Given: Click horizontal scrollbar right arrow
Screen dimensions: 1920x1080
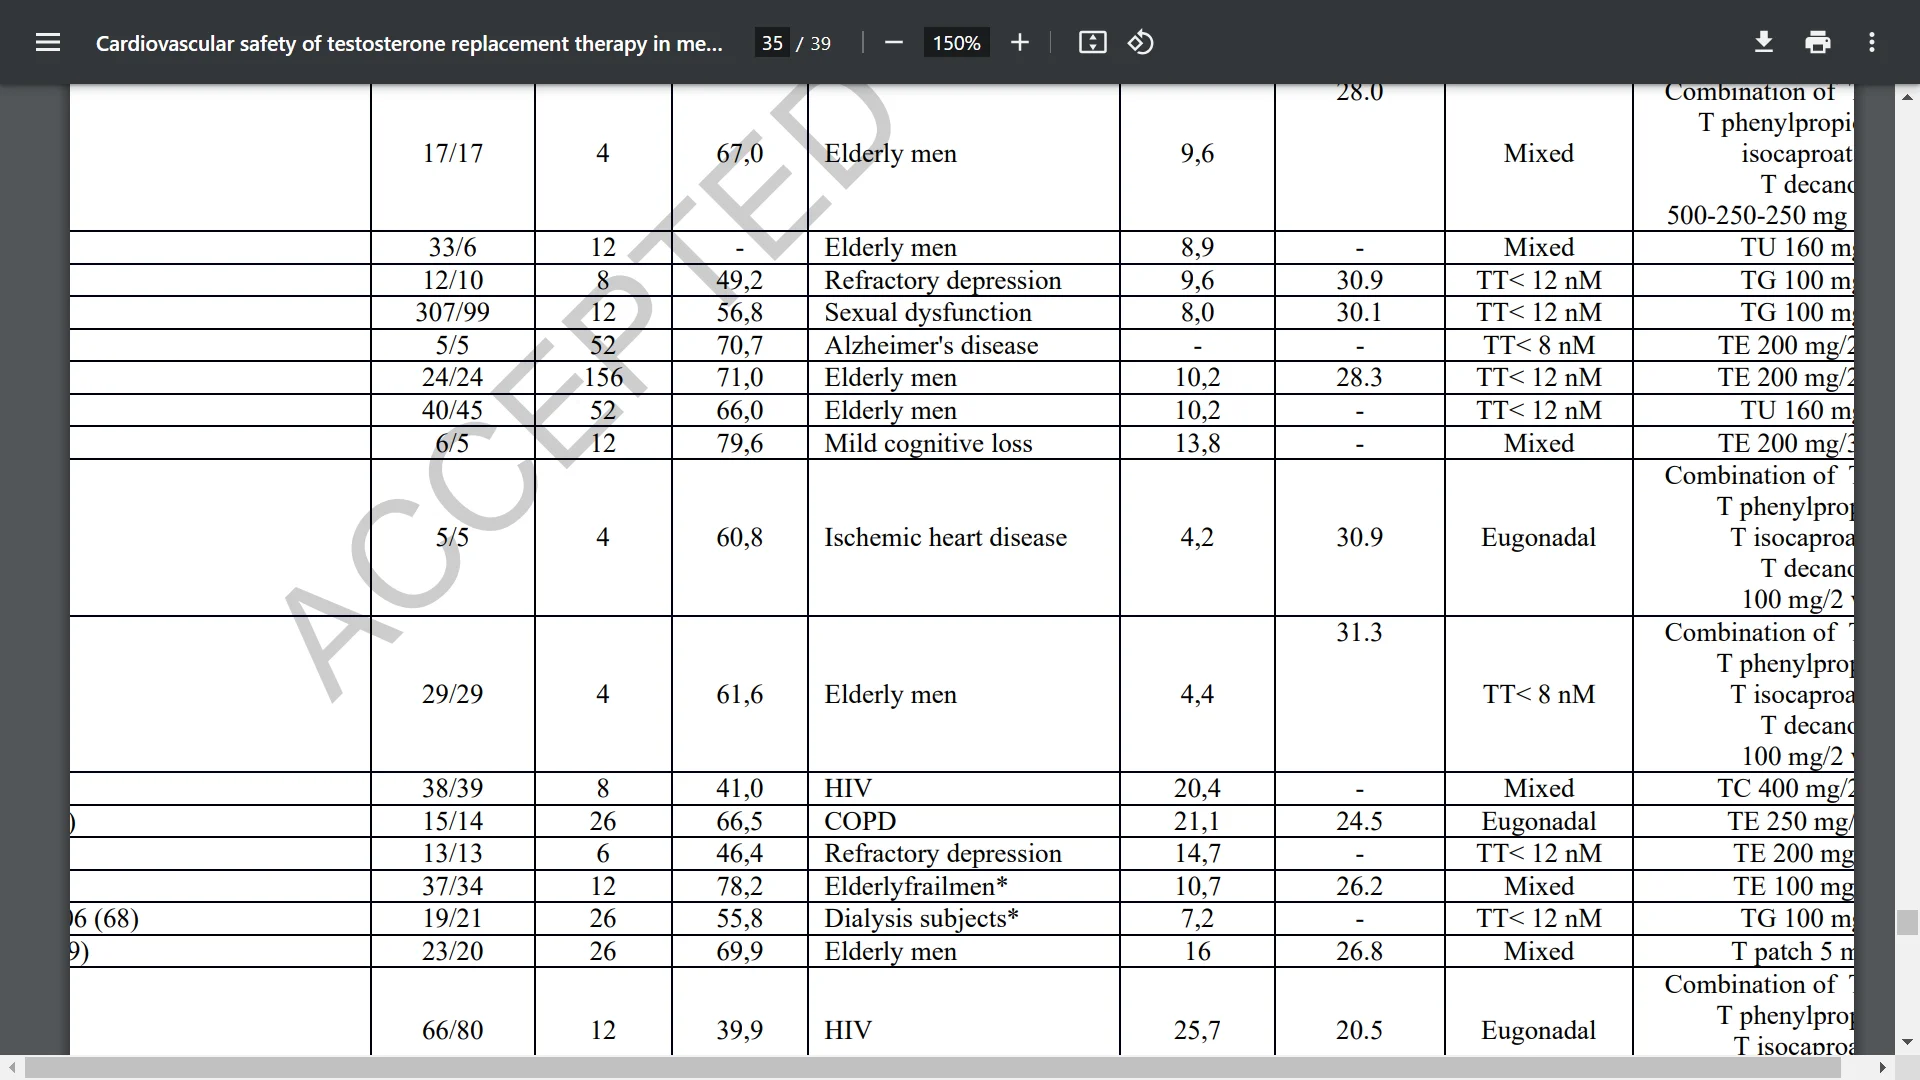Looking at the screenshot, I should coord(1884,1067).
